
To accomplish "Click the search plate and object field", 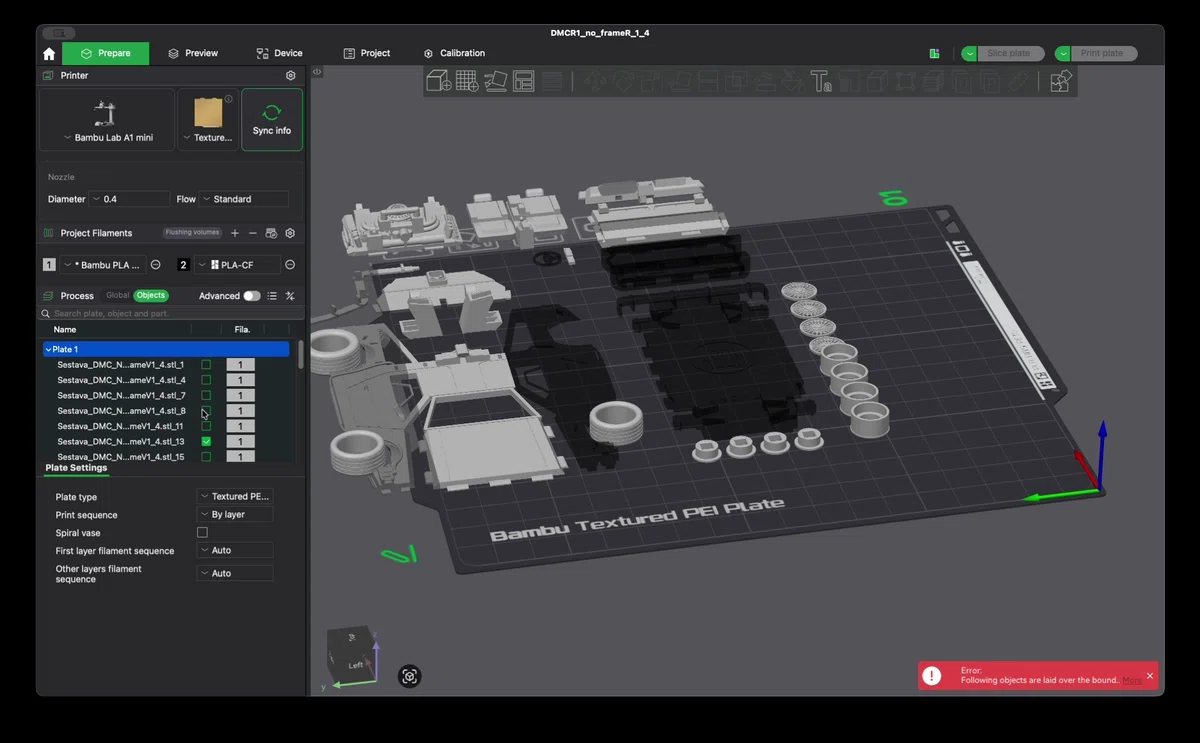I will 171,314.
